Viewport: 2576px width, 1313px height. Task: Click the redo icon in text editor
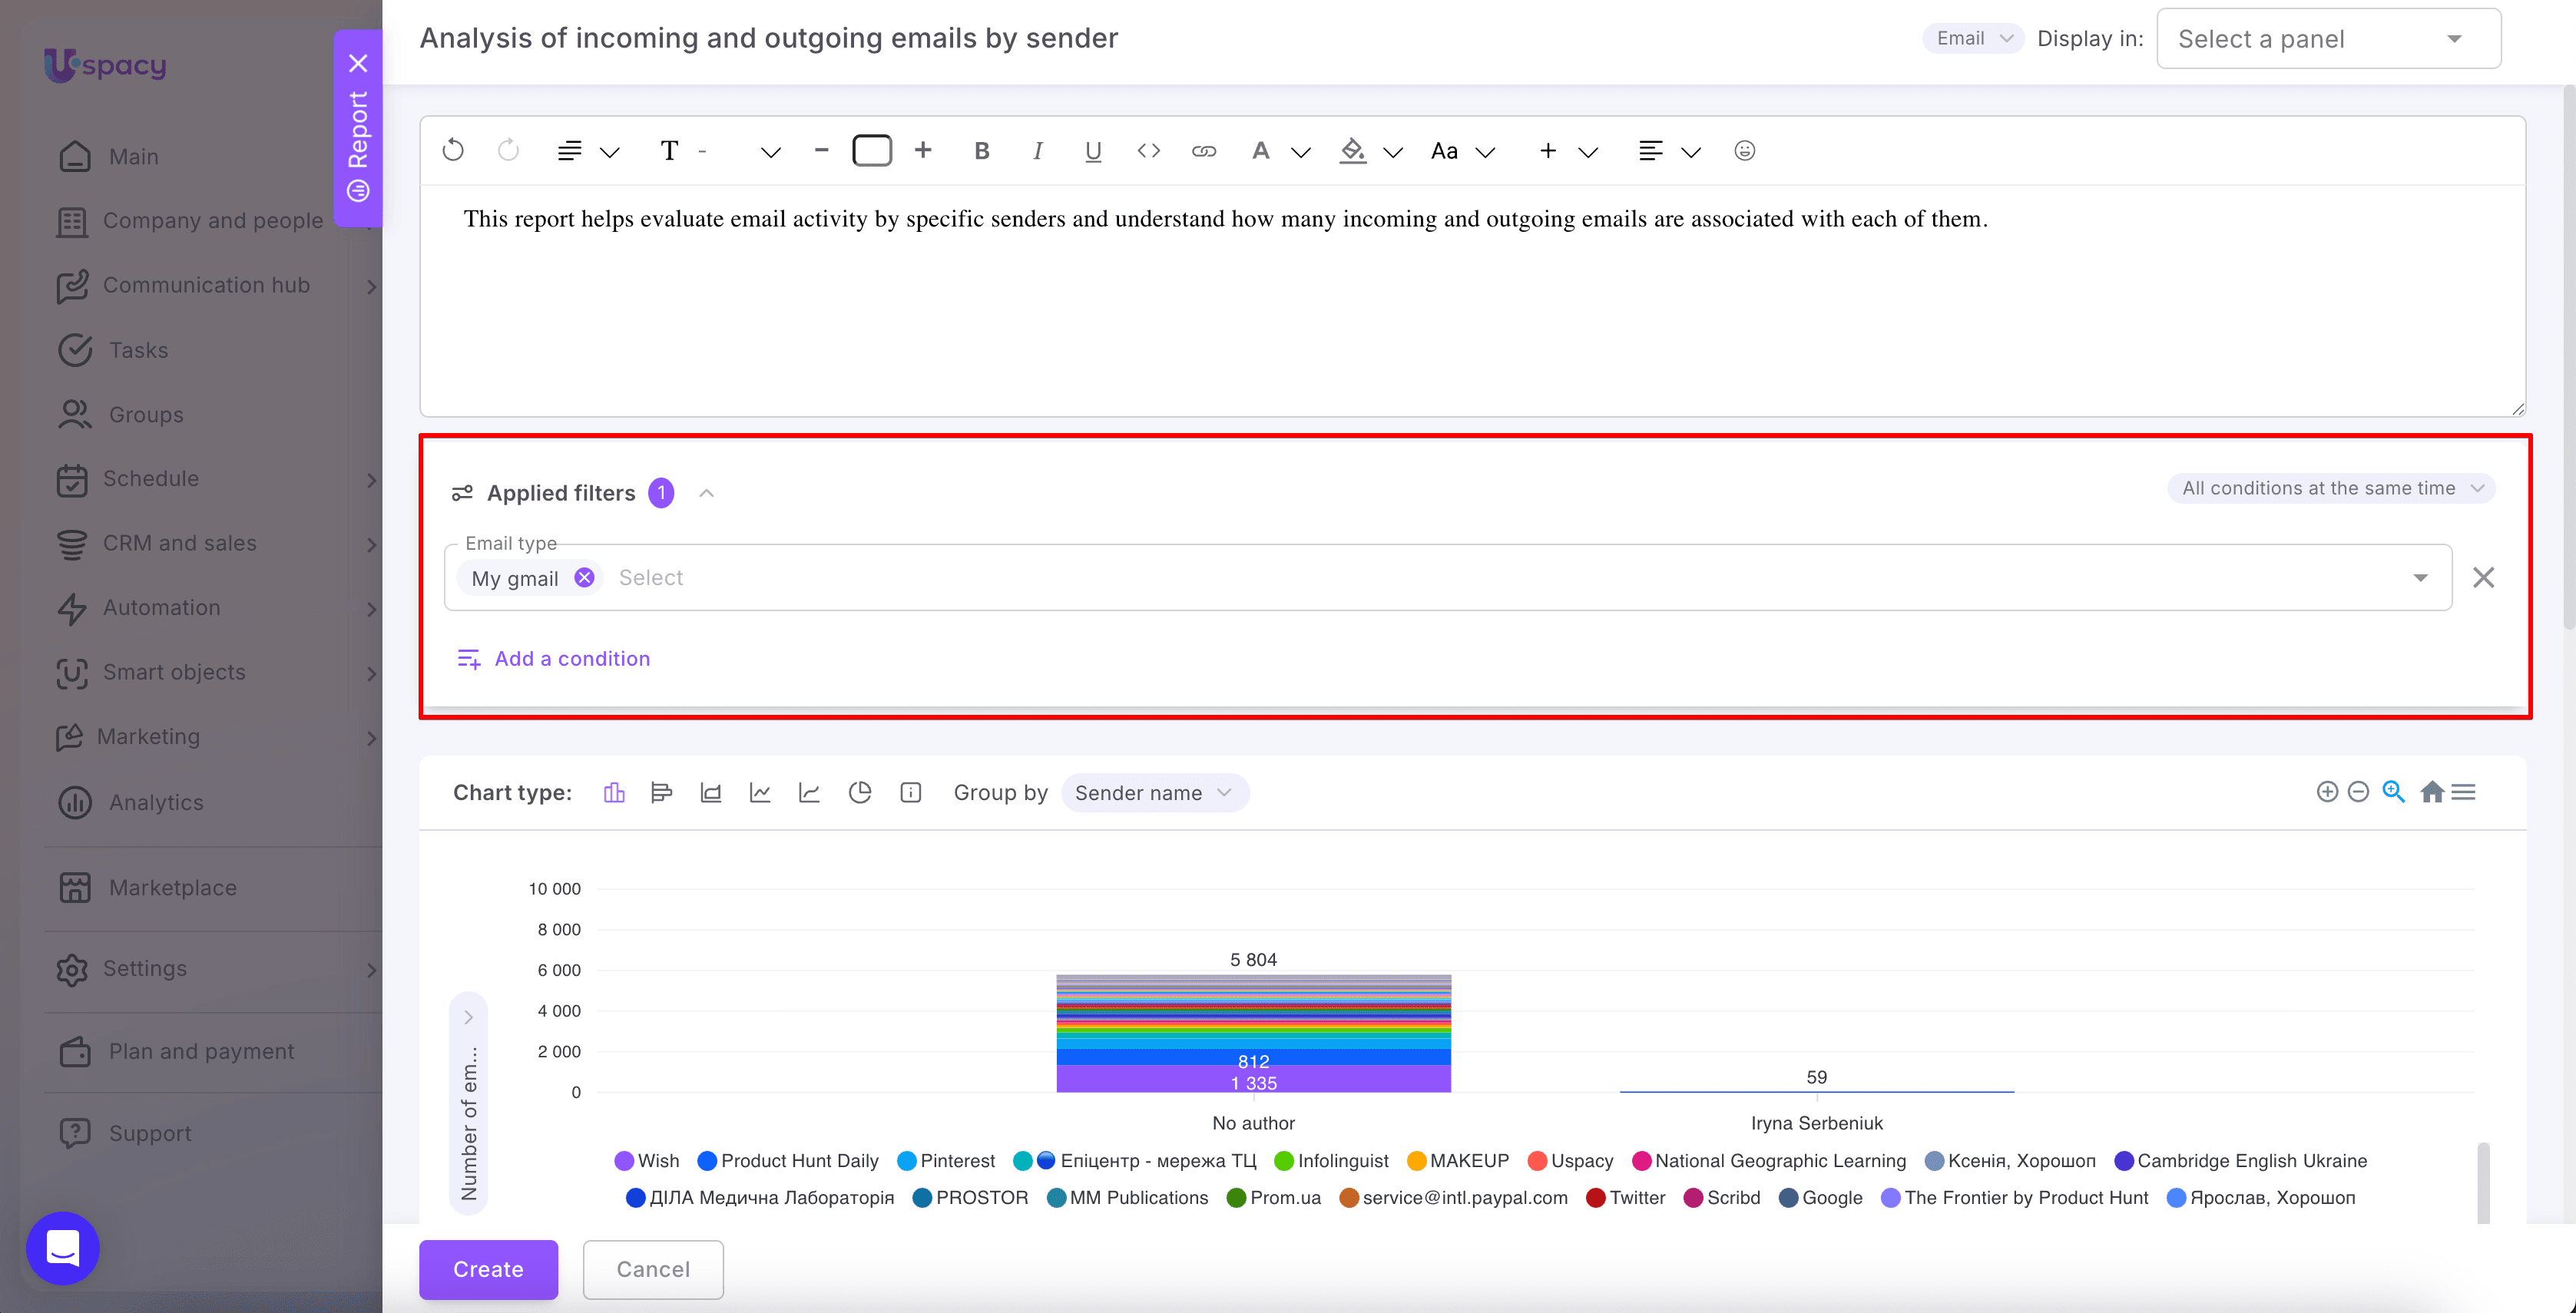[x=509, y=151]
